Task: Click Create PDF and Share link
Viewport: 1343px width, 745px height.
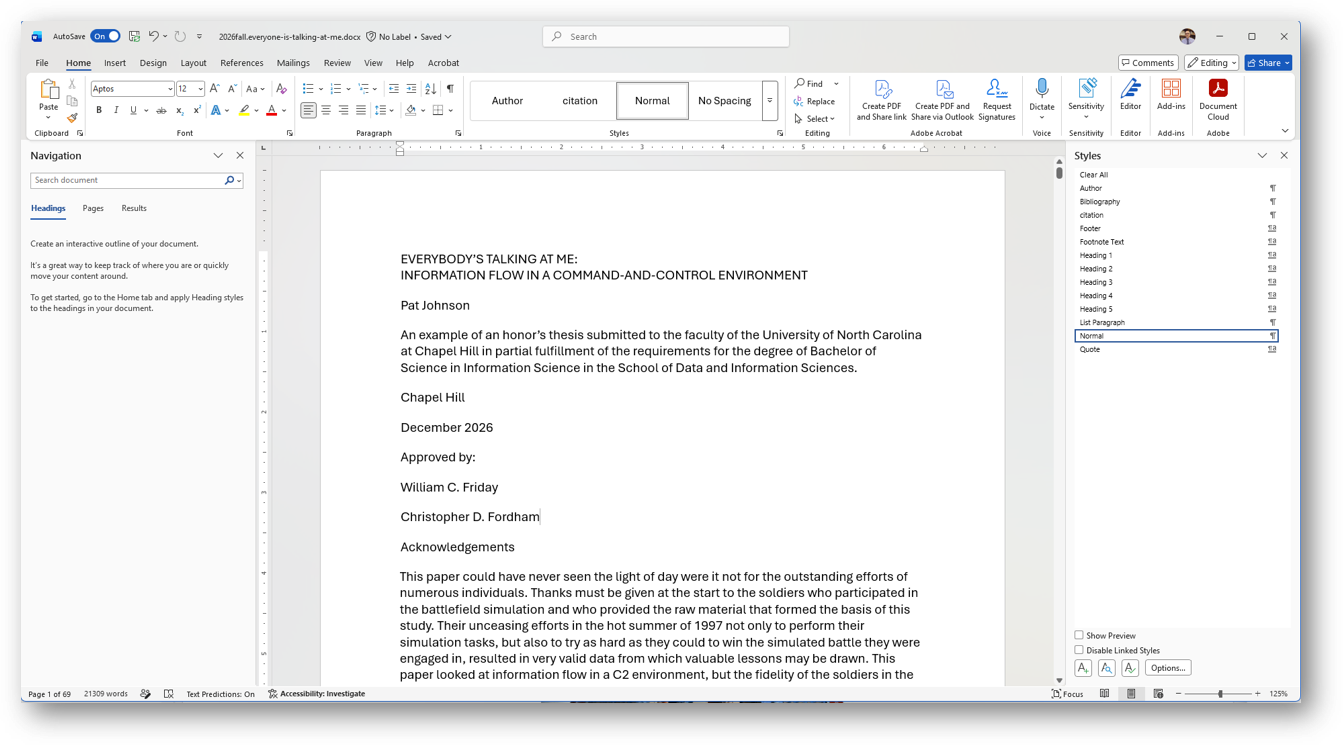Action: 881,100
